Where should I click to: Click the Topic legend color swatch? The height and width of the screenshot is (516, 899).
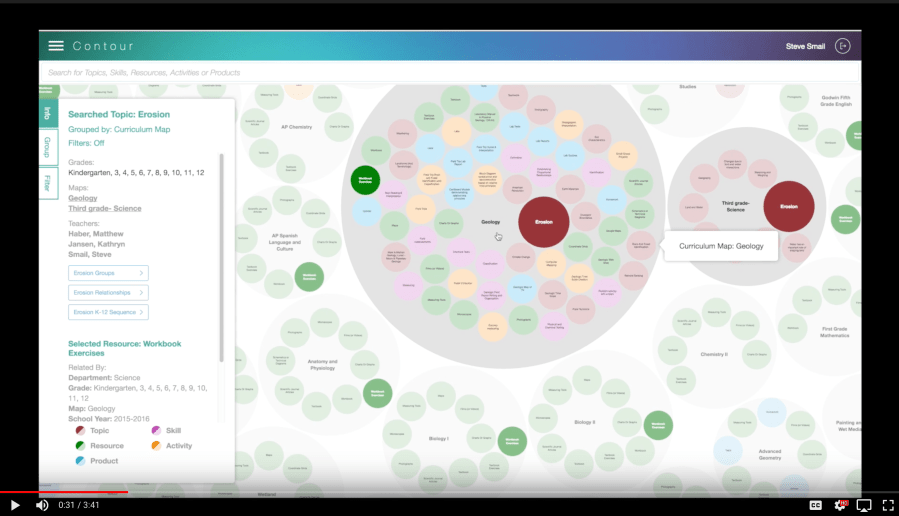pos(80,431)
